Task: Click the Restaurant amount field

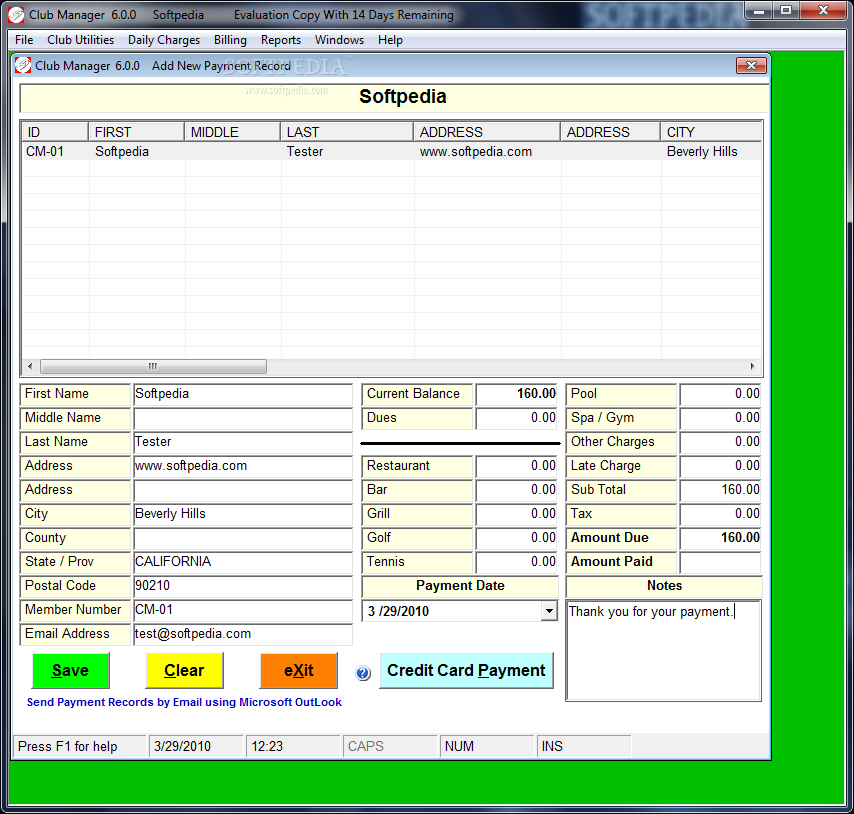Action: [x=517, y=466]
